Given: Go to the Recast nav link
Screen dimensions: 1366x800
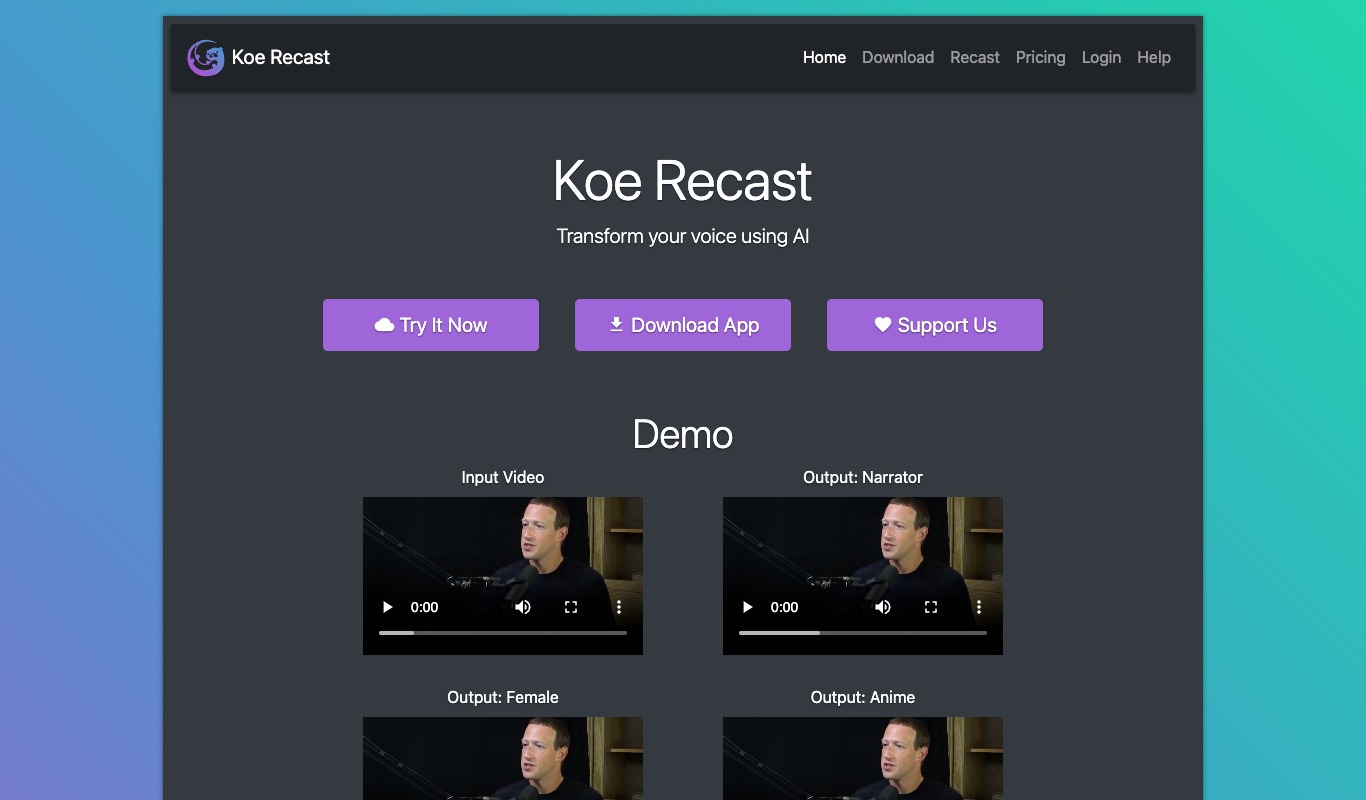Looking at the screenshot, I should 975,58.
